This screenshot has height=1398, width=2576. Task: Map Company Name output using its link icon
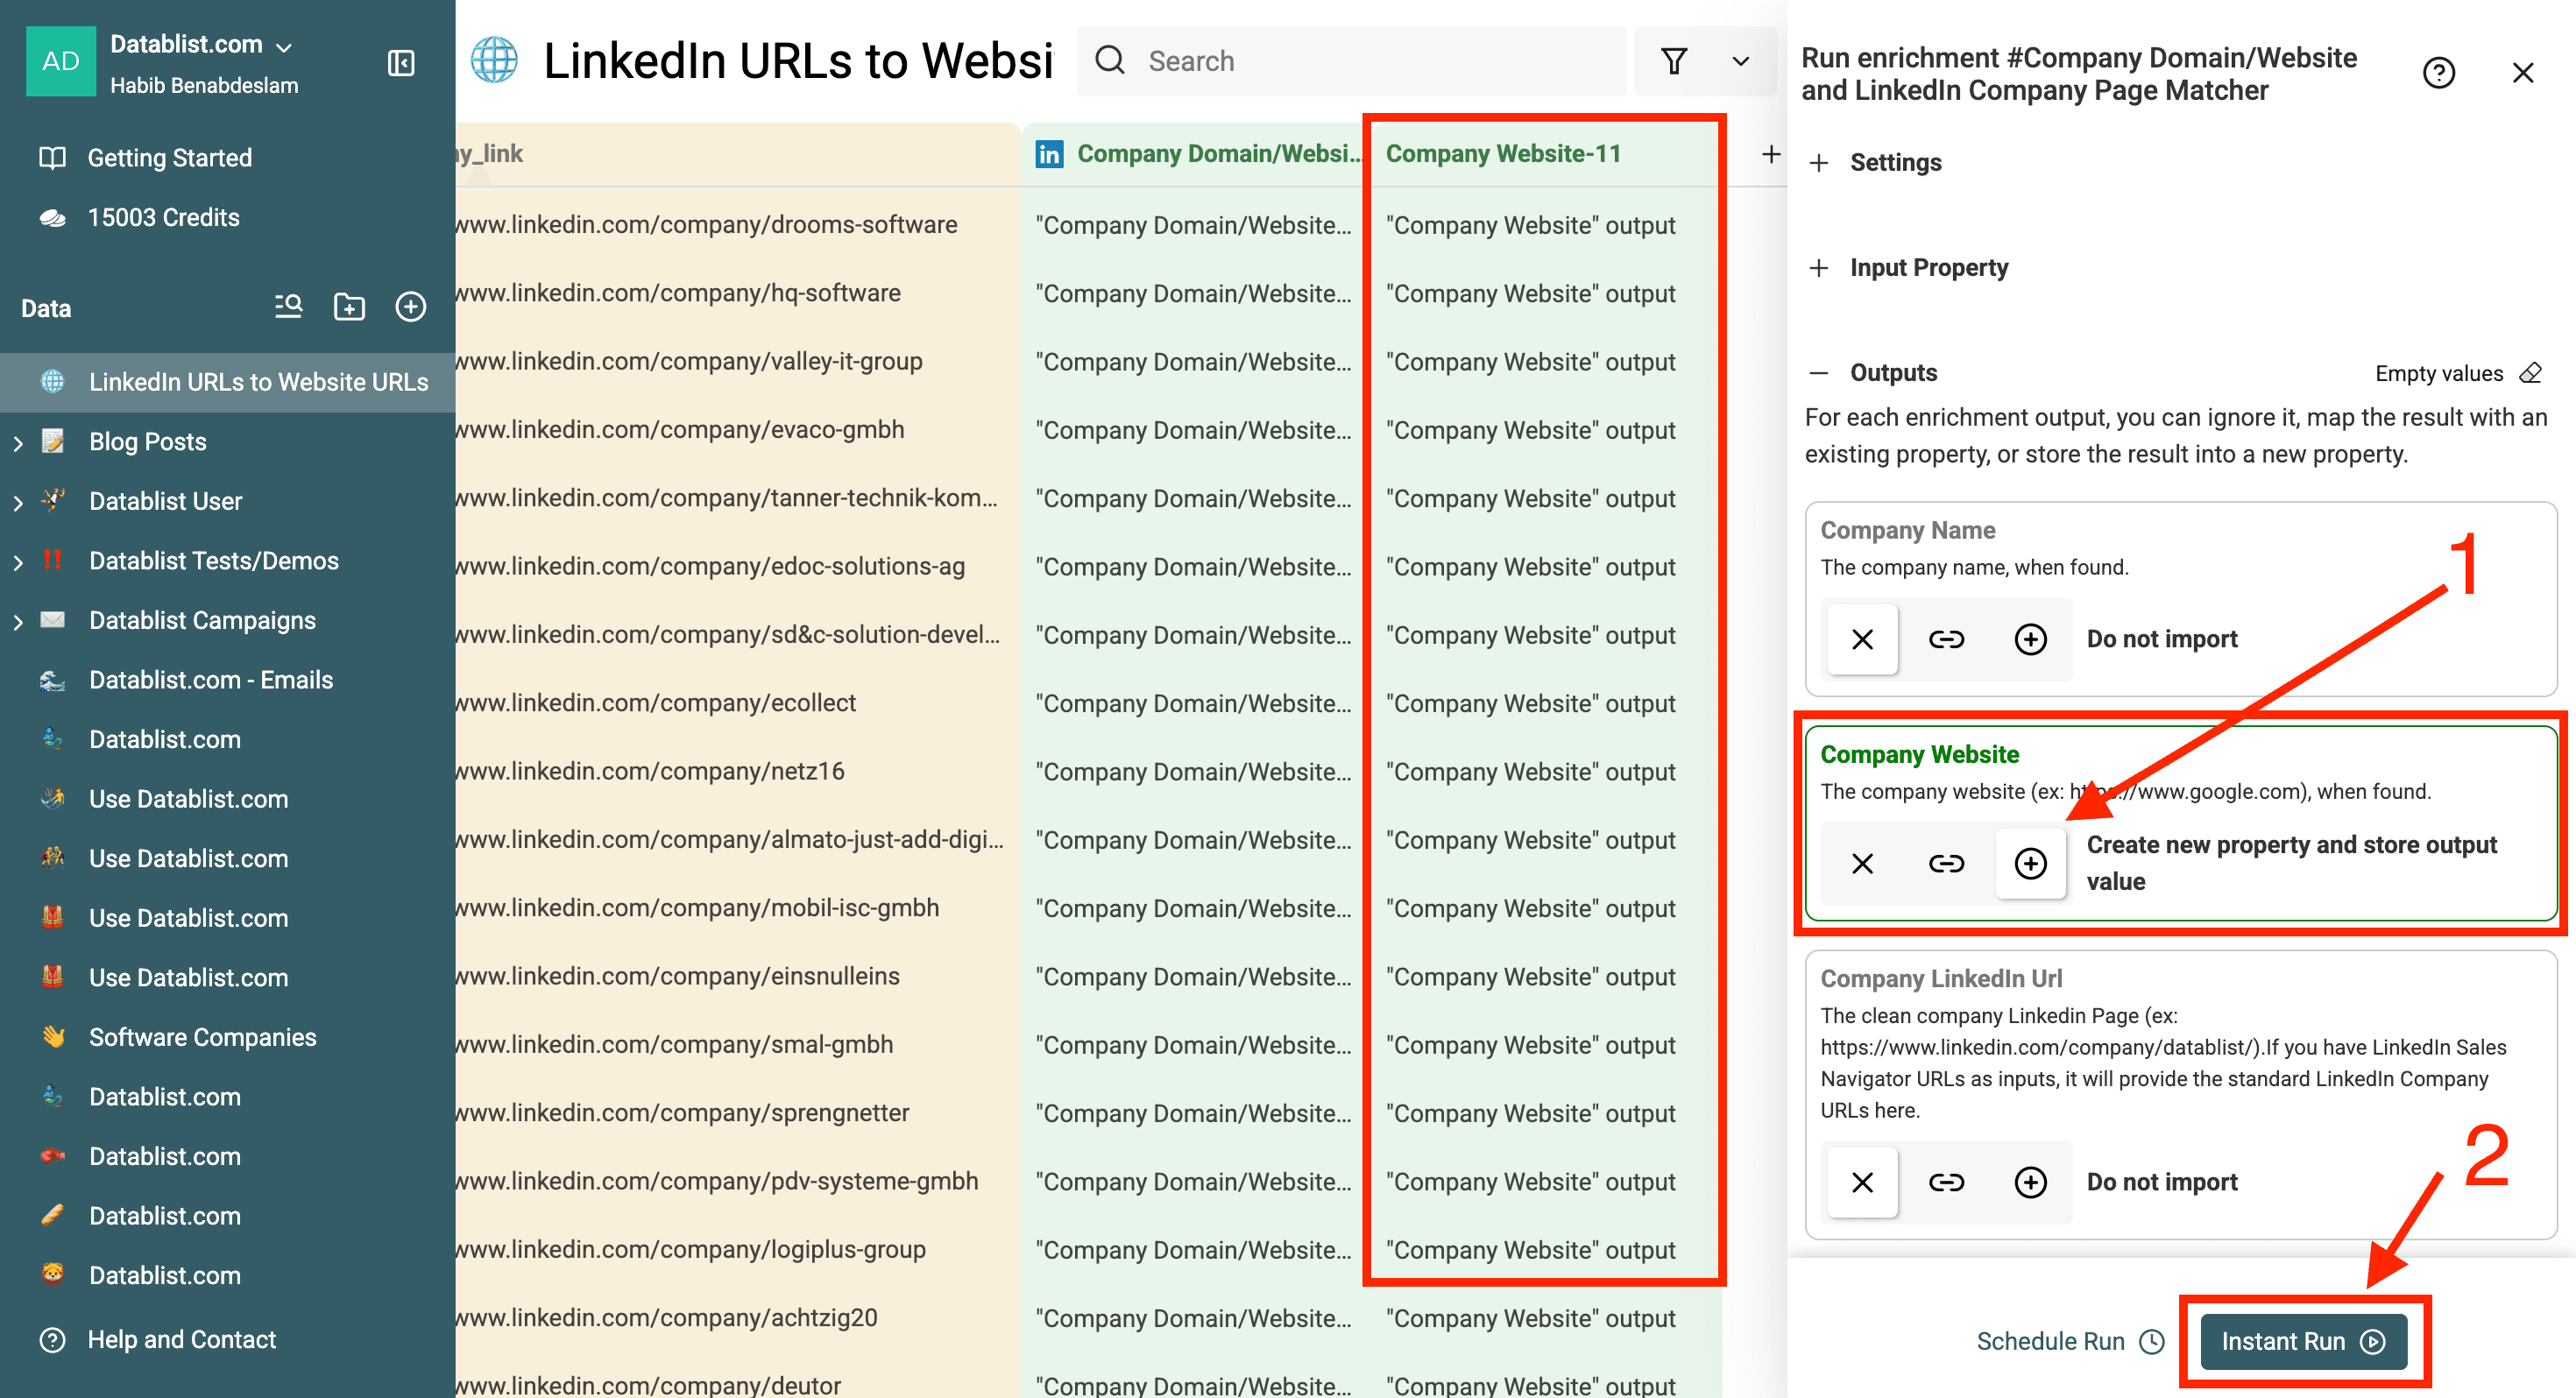click(1947, 639)
